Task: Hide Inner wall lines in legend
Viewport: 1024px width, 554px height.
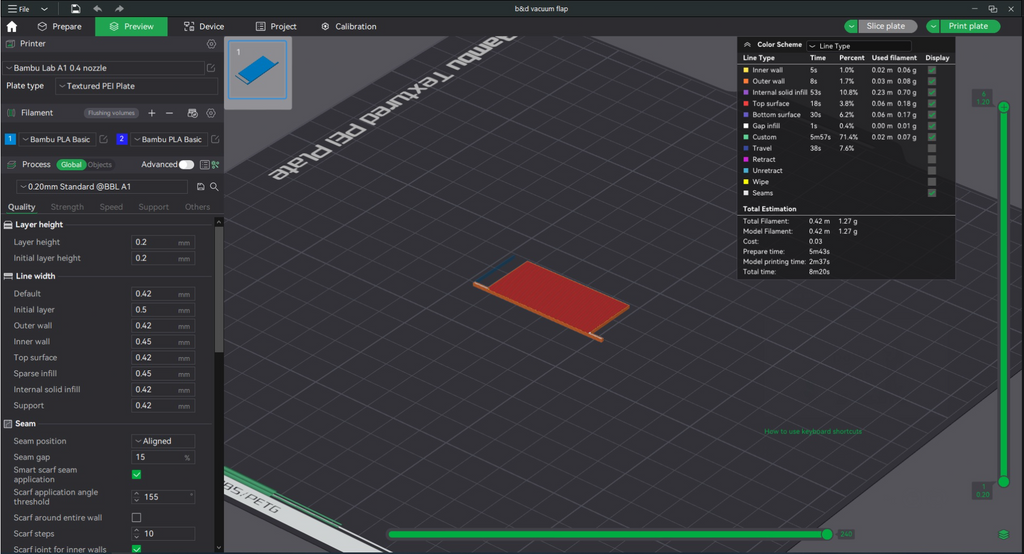Action: tap(932, 70)
